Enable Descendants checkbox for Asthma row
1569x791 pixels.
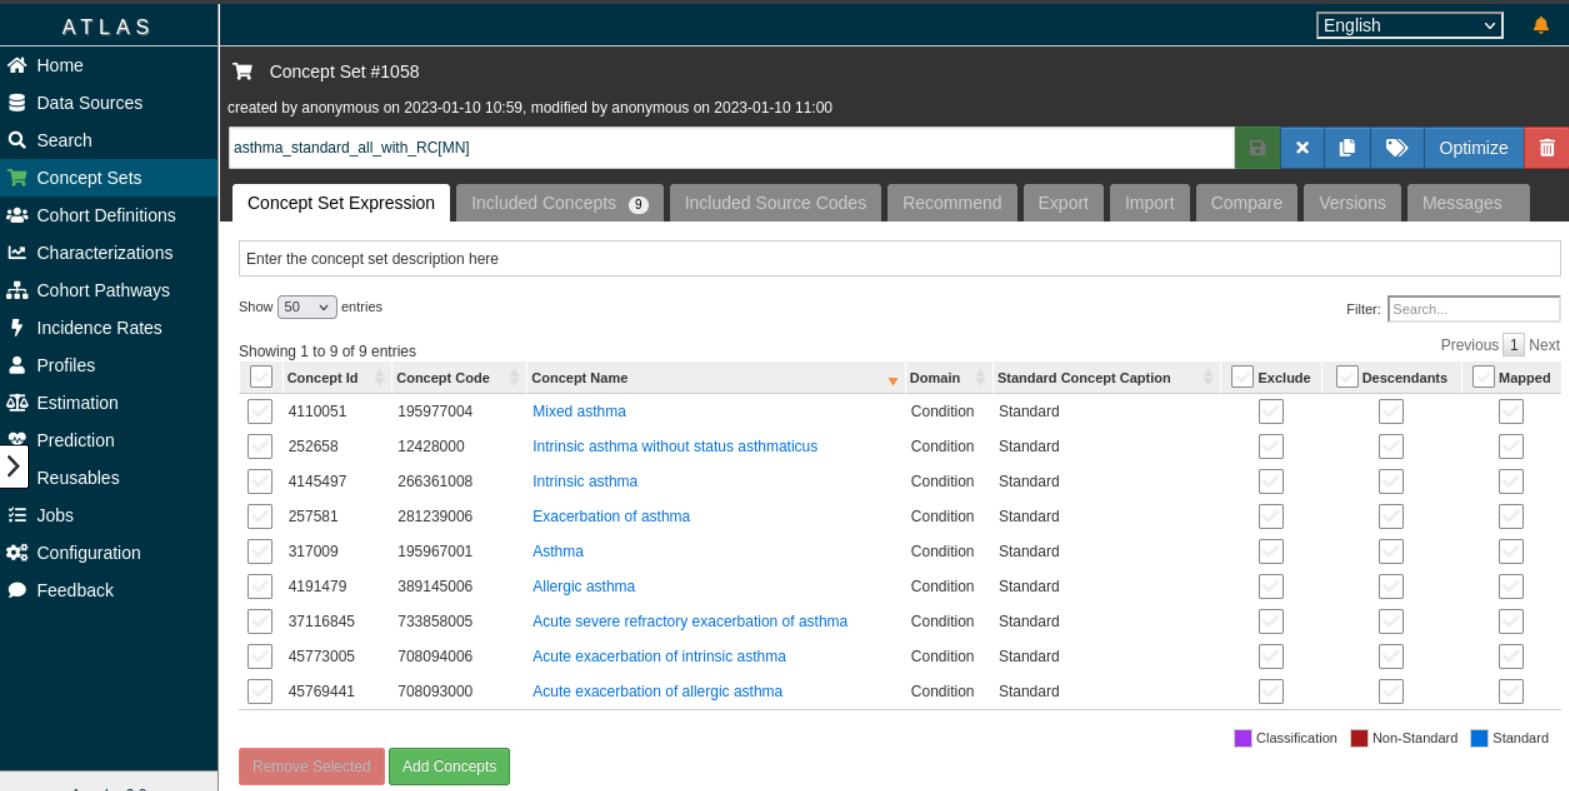1390,551
